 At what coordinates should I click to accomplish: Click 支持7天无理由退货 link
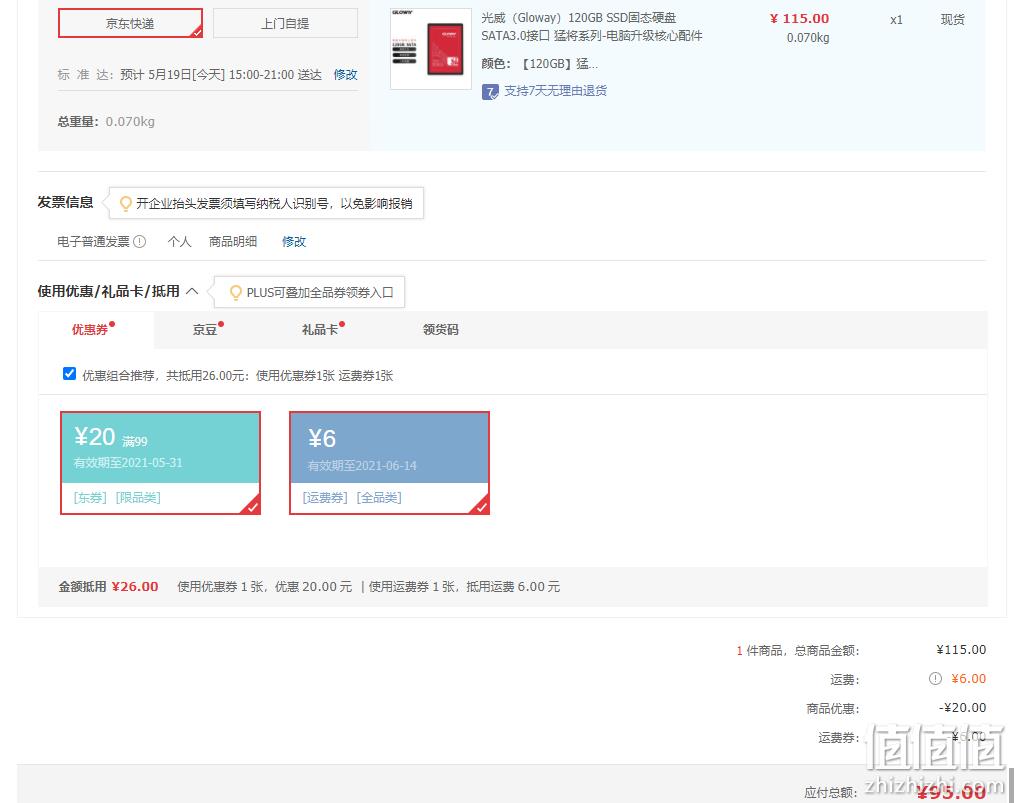(556, 91)
